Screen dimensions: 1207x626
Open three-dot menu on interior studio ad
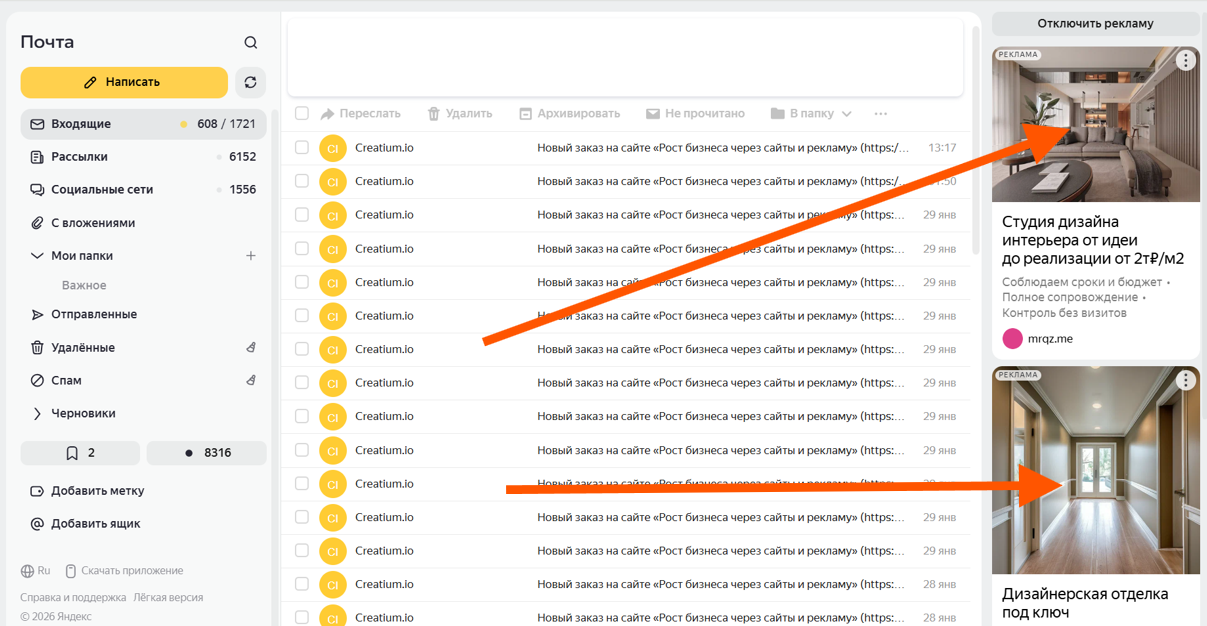pyautogui.click(x=1185, y=61)
